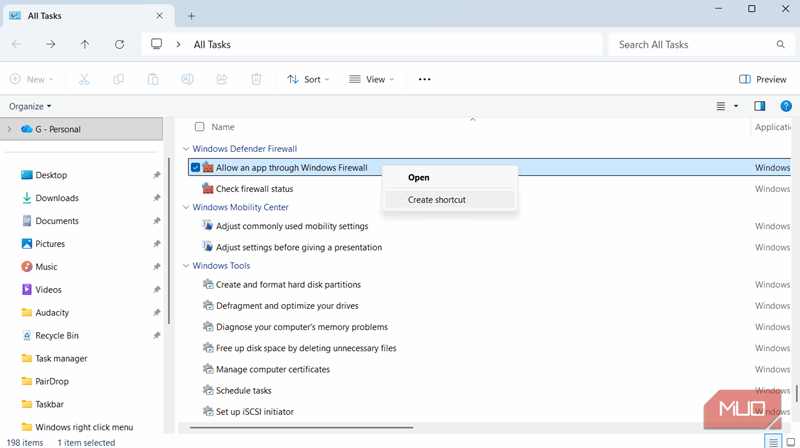Choose Create shortcut from context menu
This screenshot has height=448, width=800.
click(x=437, y=199)
